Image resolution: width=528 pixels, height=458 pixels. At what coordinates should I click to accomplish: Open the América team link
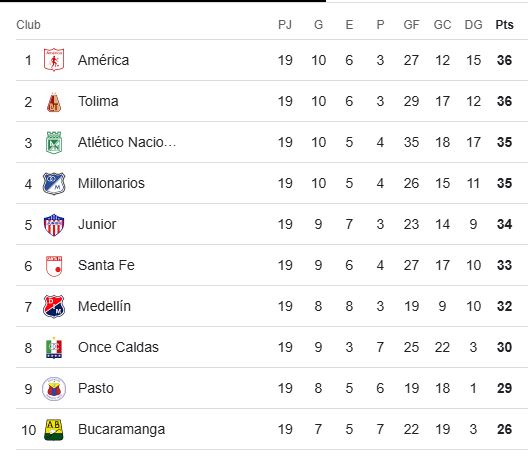click(x=103, y=60)
